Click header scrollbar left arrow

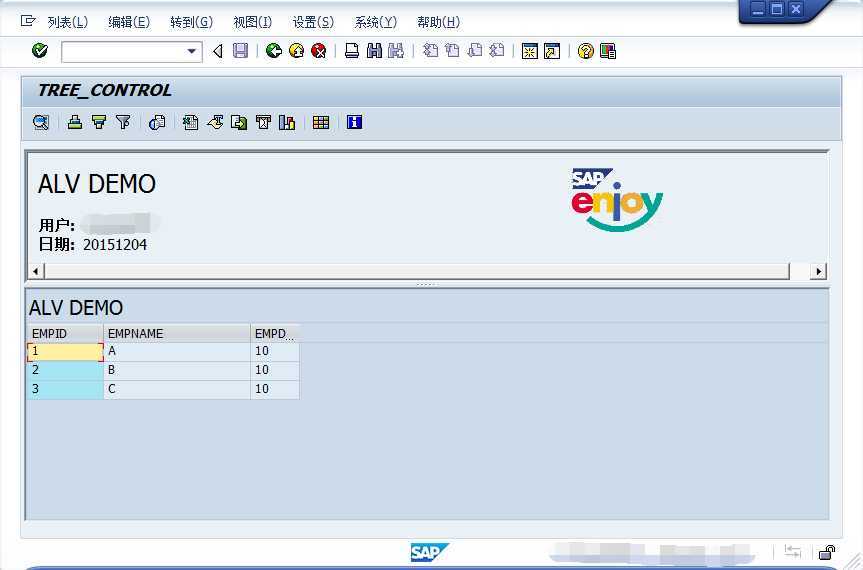(x=36, y=271)
